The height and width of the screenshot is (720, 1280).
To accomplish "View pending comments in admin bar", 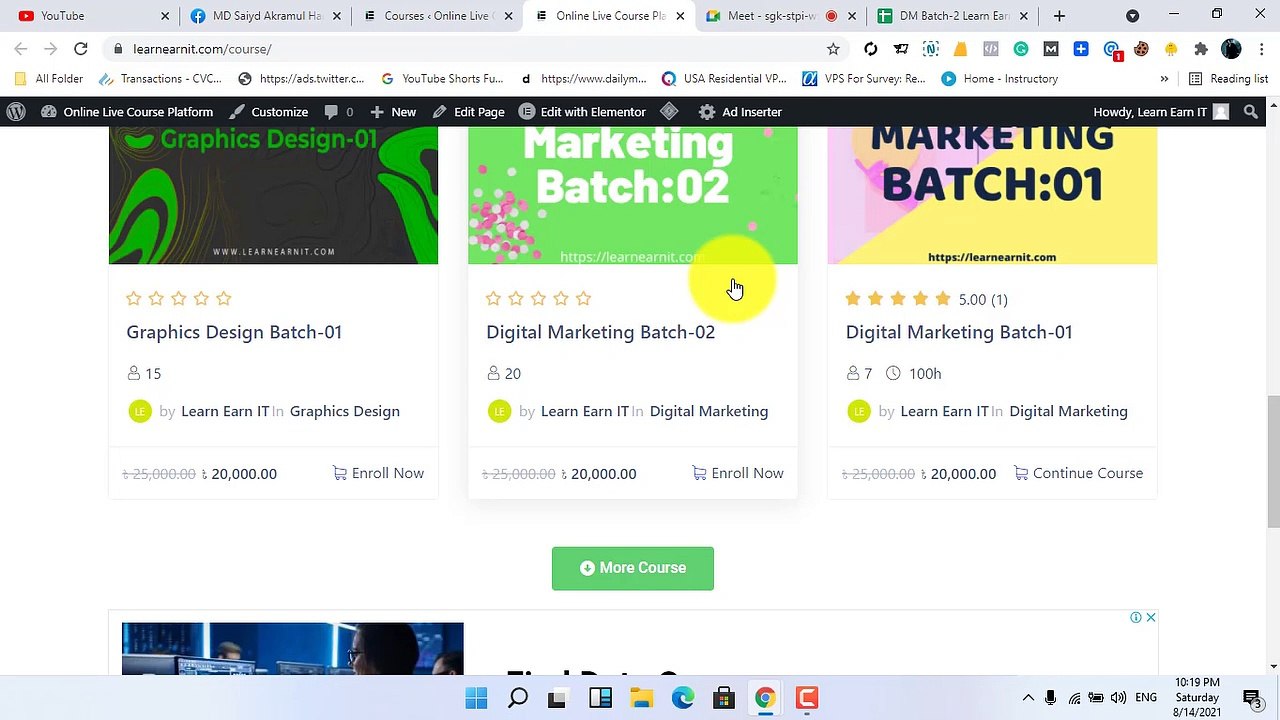I will point(338,112).
